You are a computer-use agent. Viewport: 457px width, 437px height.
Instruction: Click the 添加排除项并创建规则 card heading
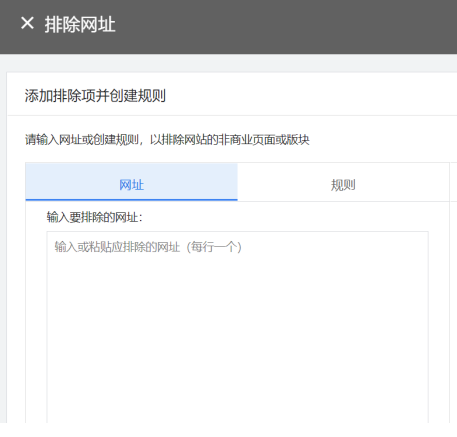95,96
